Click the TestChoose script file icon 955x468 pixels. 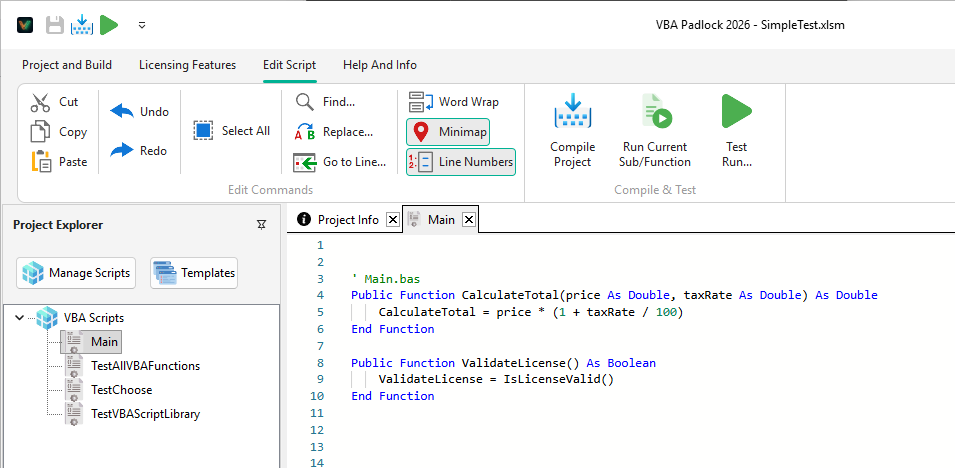[74, 390]
